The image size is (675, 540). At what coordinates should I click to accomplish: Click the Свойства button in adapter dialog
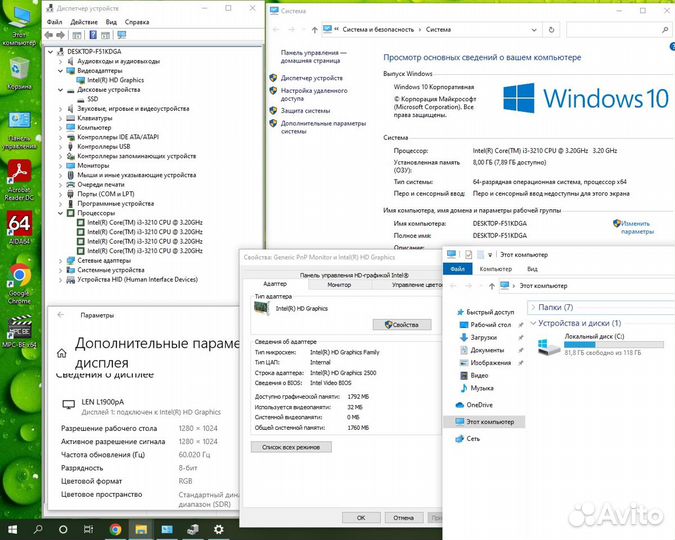pyautogui.click(x=402, y=325)
